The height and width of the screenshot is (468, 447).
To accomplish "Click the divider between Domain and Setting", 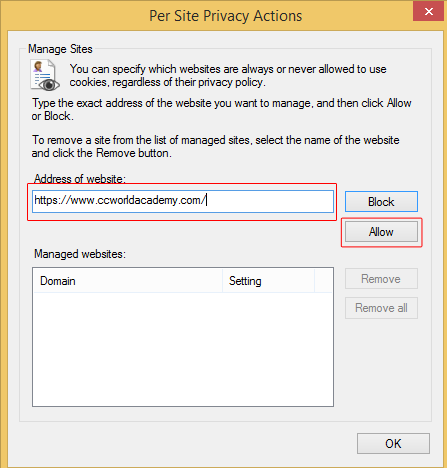I will coord(222,281).
